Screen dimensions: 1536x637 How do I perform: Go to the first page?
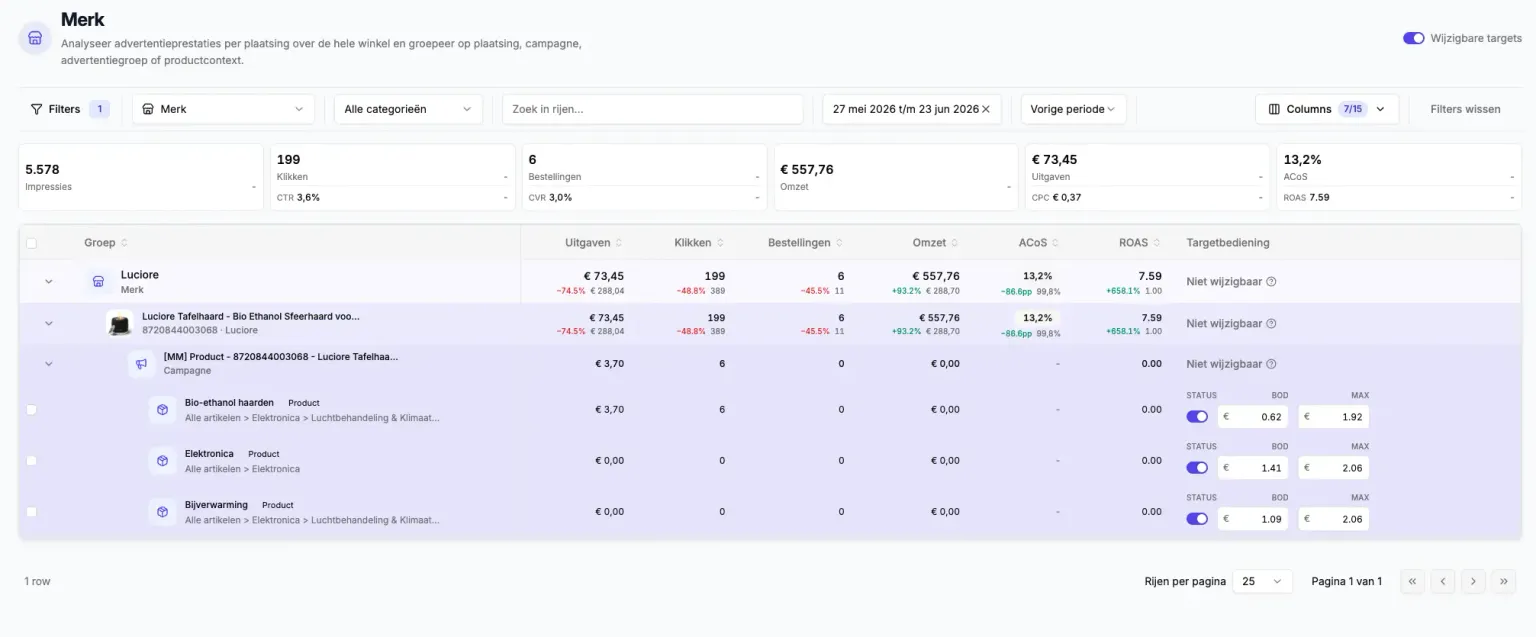click(1412, 581)
